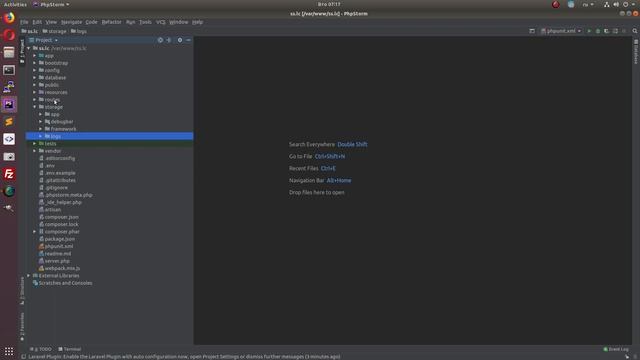Click the Favorites vertical side tab

22,327
